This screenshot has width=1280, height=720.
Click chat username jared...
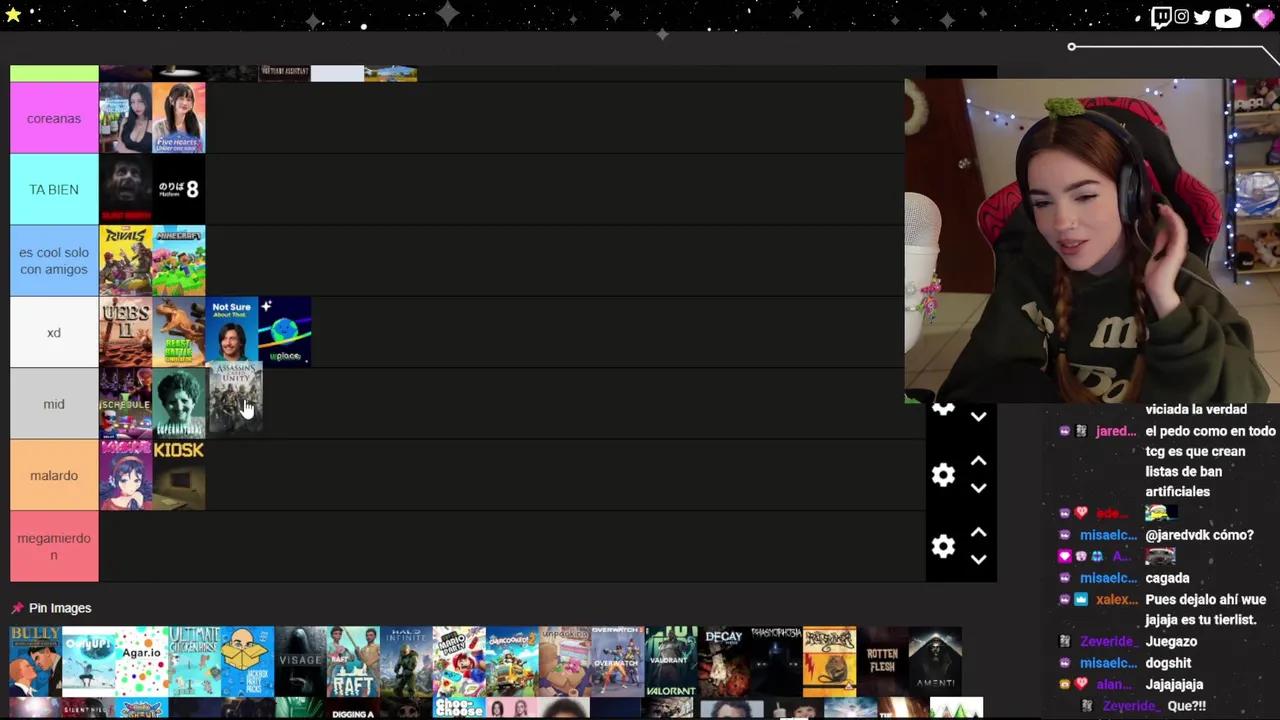1116,431
